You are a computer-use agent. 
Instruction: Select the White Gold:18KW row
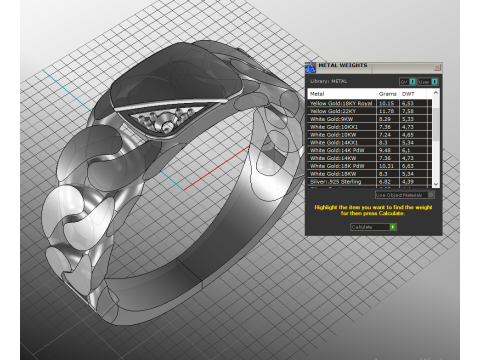tap(369, 174)
